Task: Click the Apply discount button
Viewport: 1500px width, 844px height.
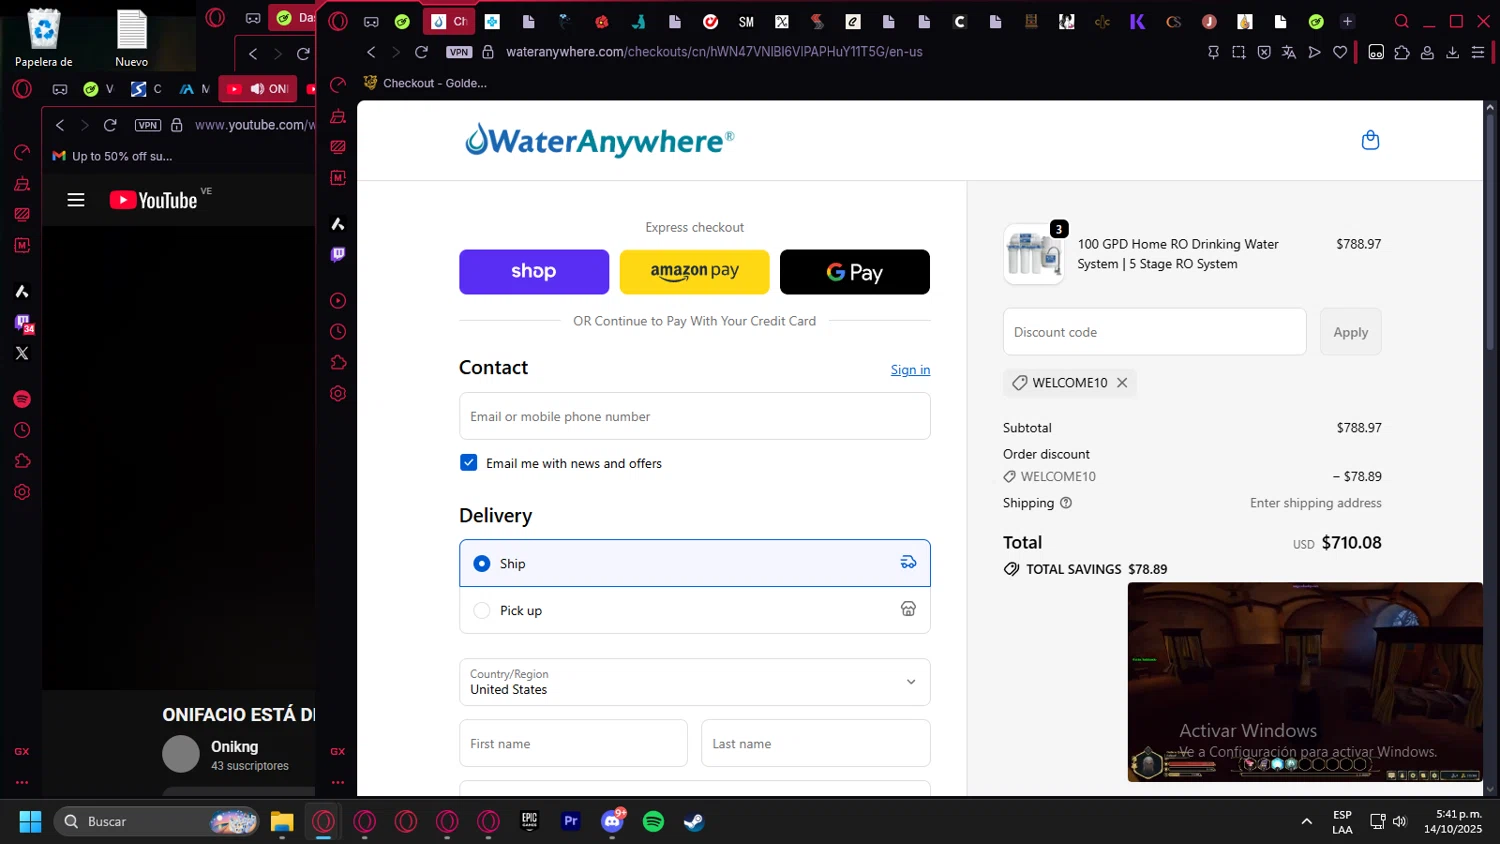Action: point(1350,332)
